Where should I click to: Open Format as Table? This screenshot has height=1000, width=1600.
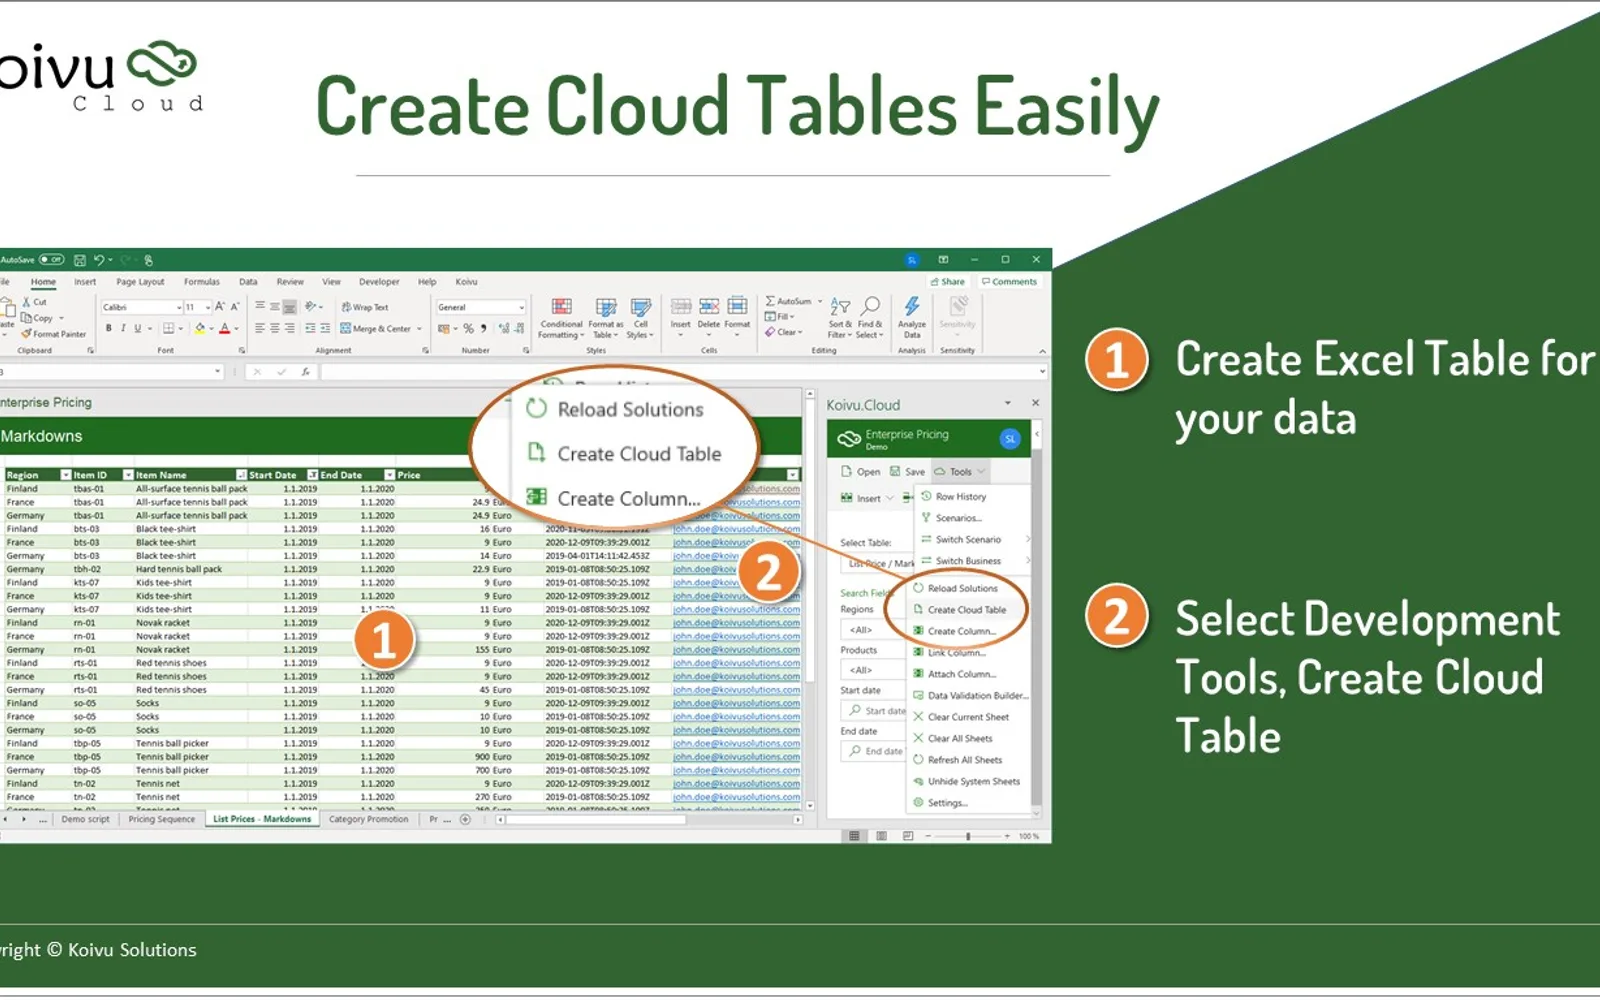click(606, 318)
